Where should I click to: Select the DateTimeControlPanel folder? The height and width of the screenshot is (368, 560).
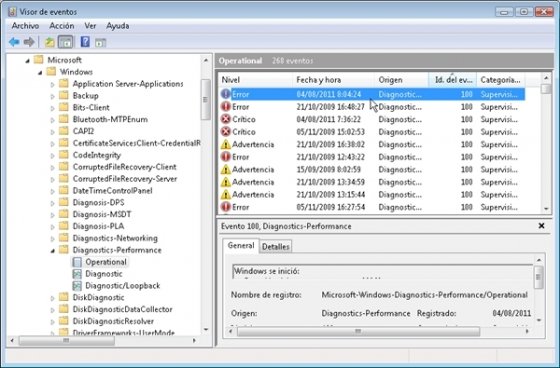[x=112, y=190]
